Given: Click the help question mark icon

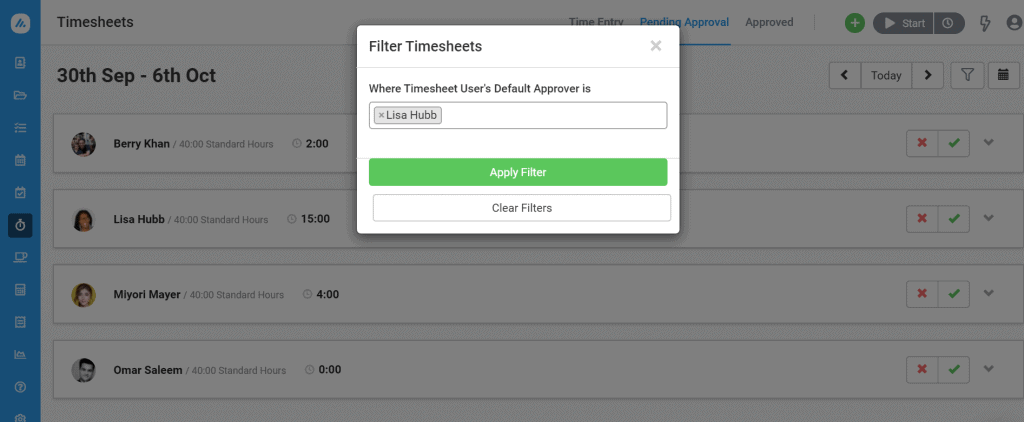Looking at the screenshot, I should pos(20,387).
